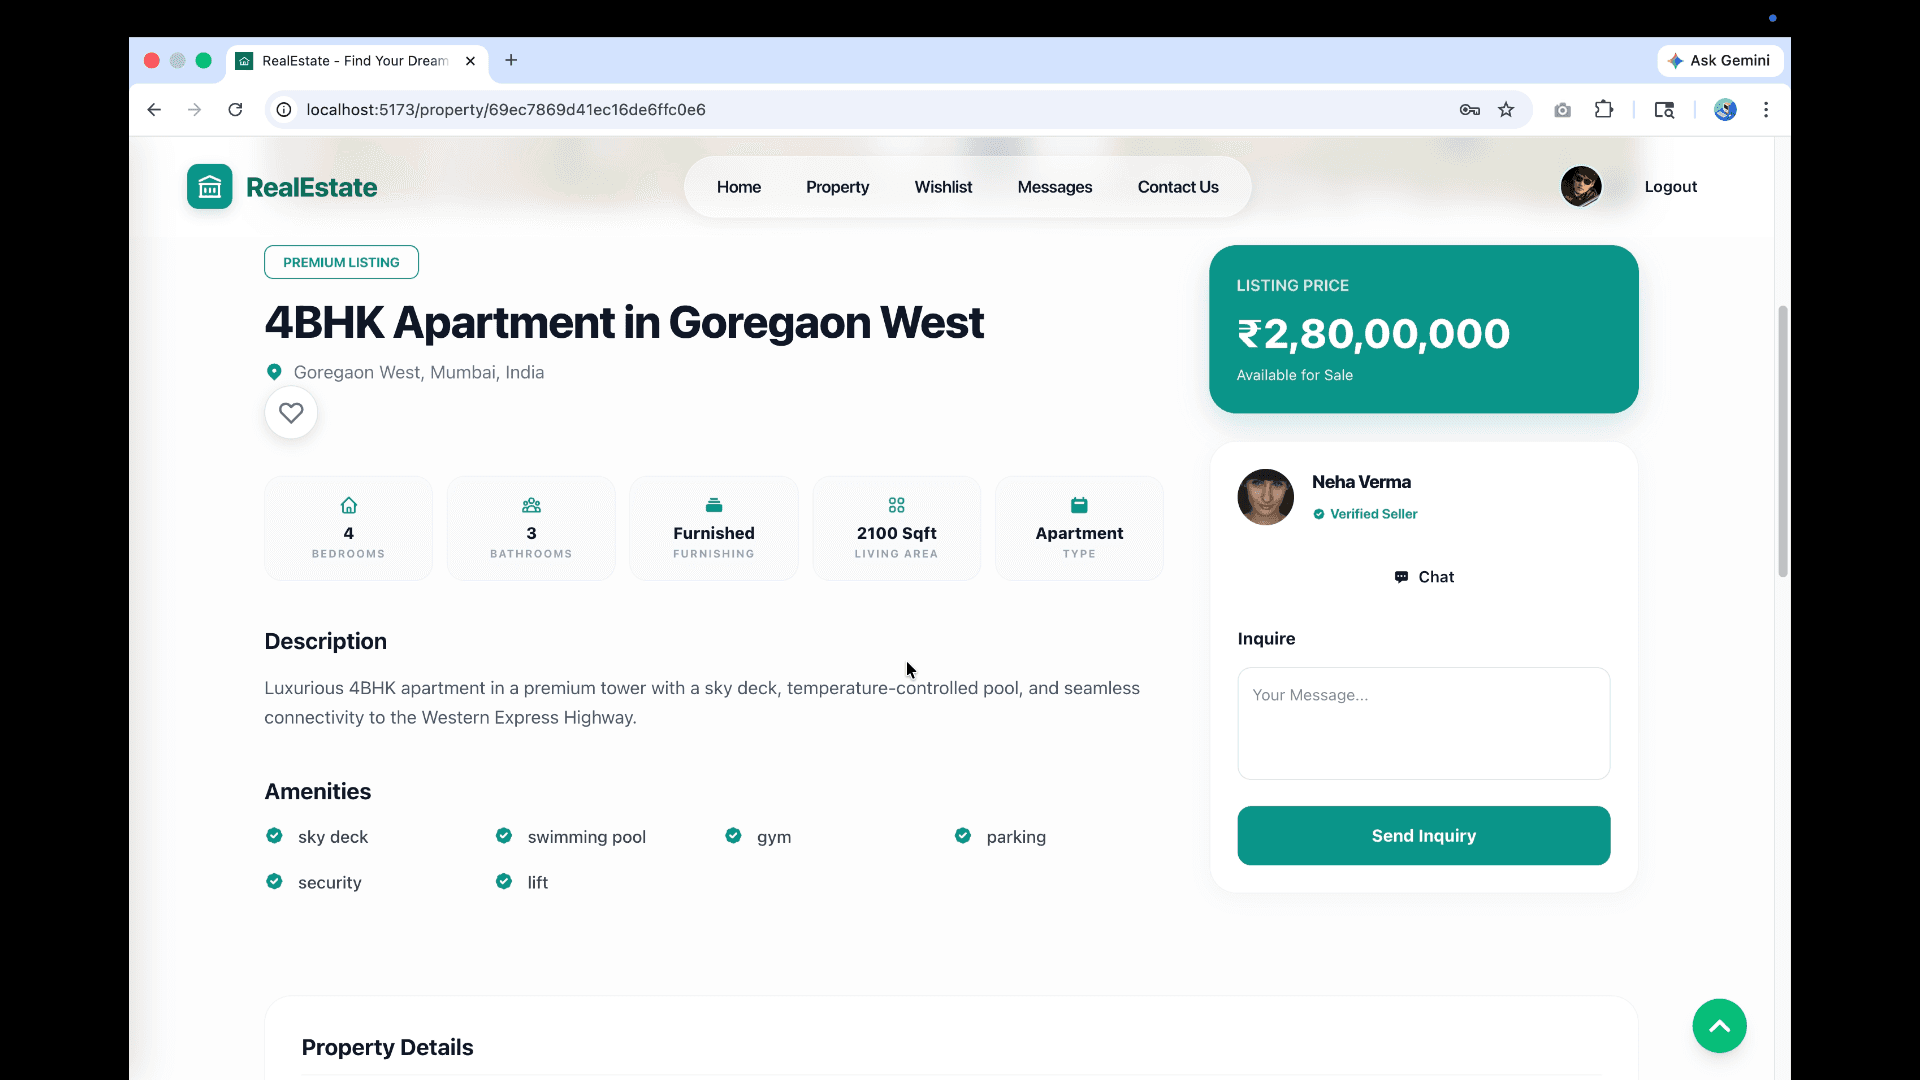Click the RealEstate brand name
Screen dimensions: 1920x1080
311,187
